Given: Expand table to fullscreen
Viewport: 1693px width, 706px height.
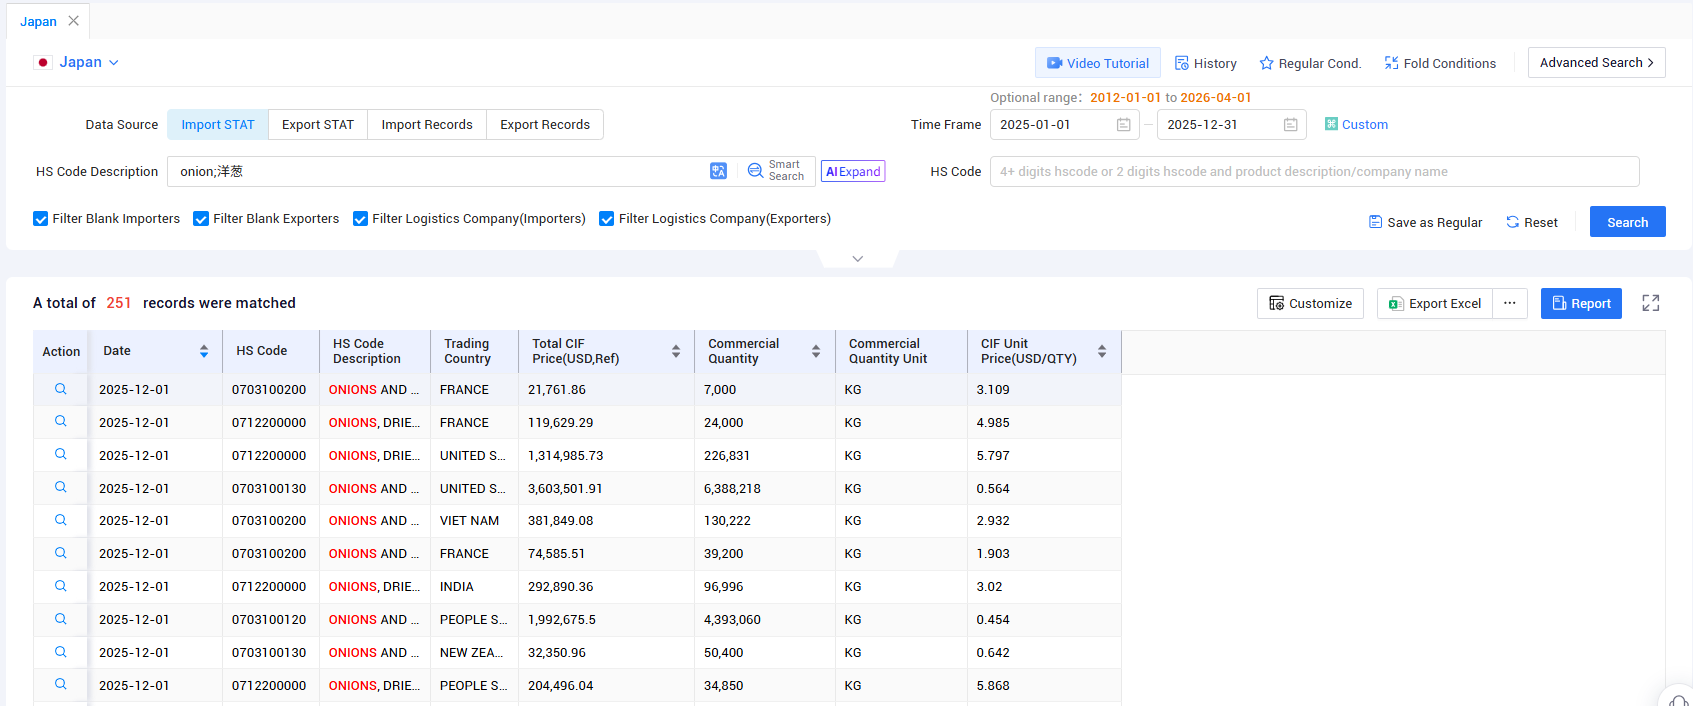Looking at the screenshot, I should click(x=1651, y=303).
